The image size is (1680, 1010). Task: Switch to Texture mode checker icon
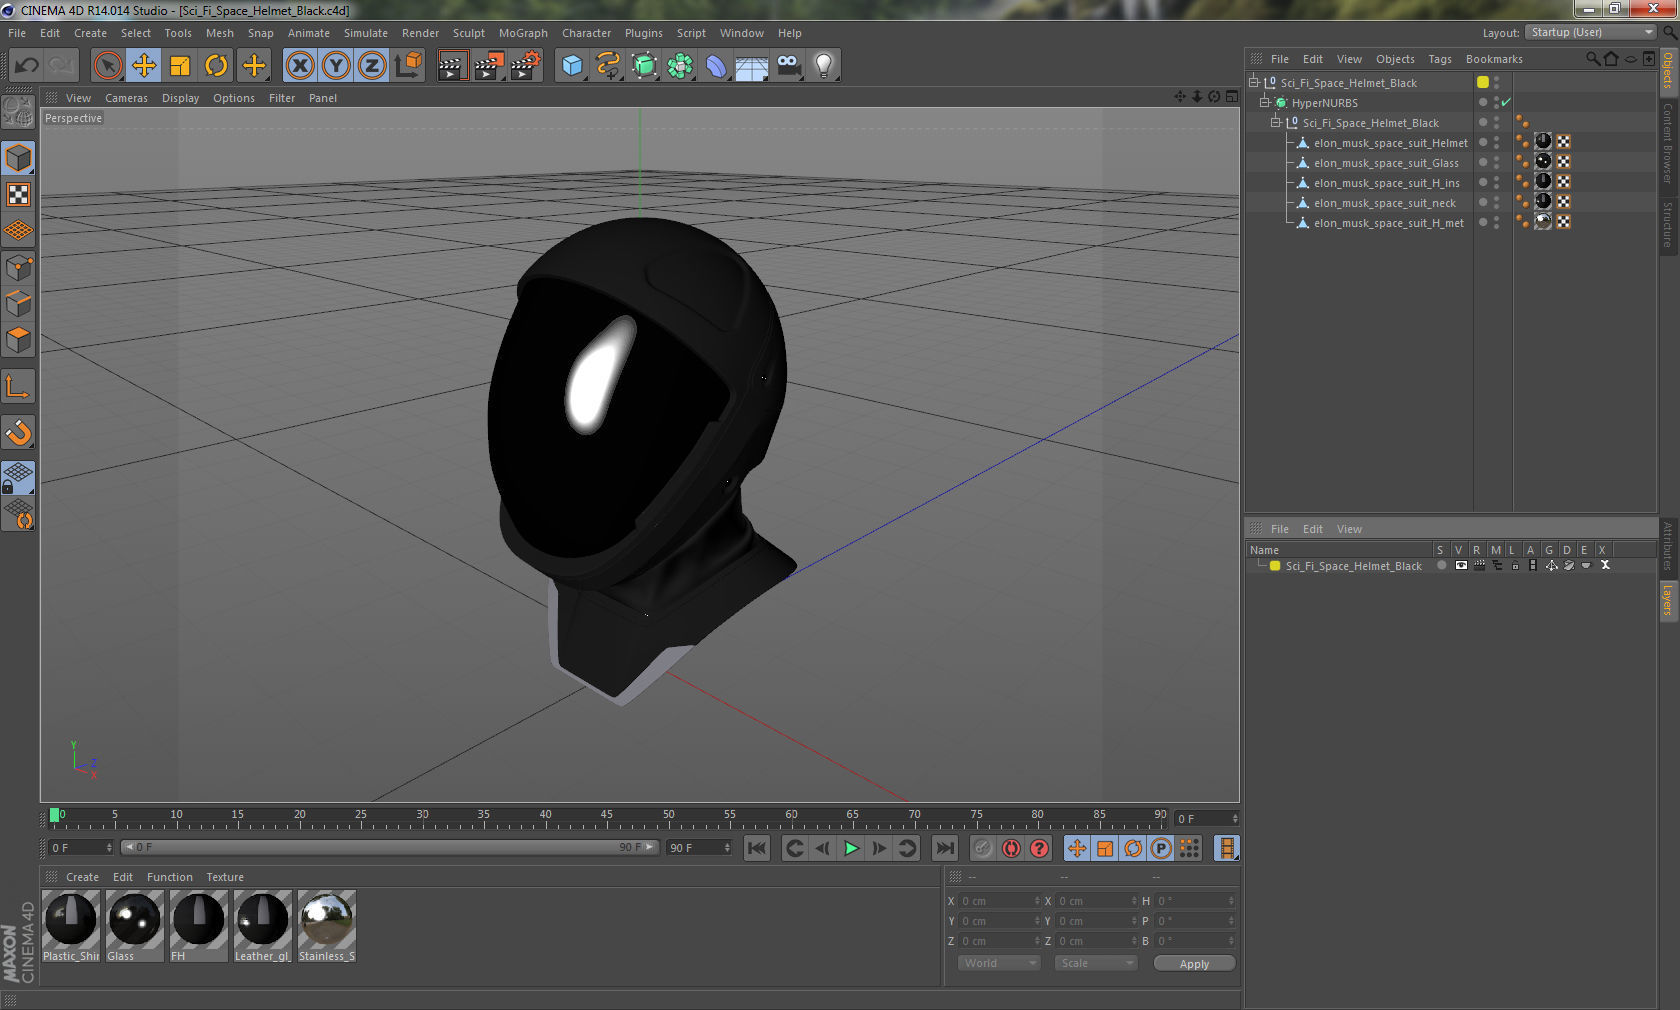click(18, 194)
